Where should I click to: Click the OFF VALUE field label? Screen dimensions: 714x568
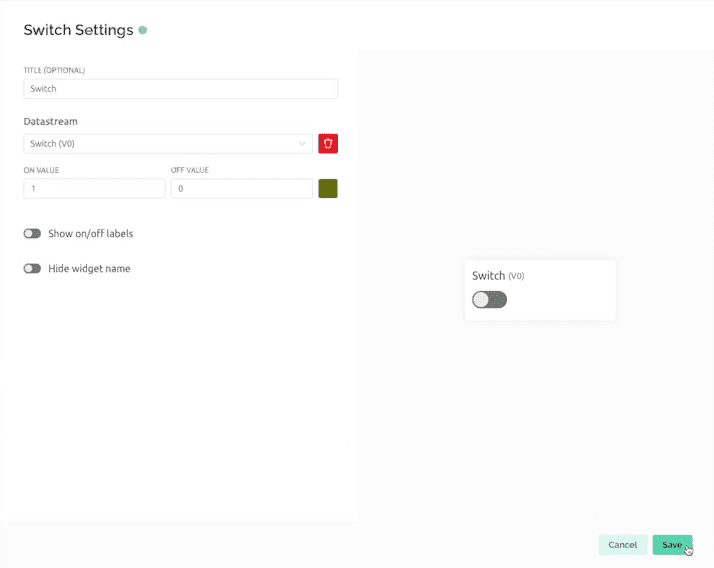pyautogui.click(x=189, y=170)
